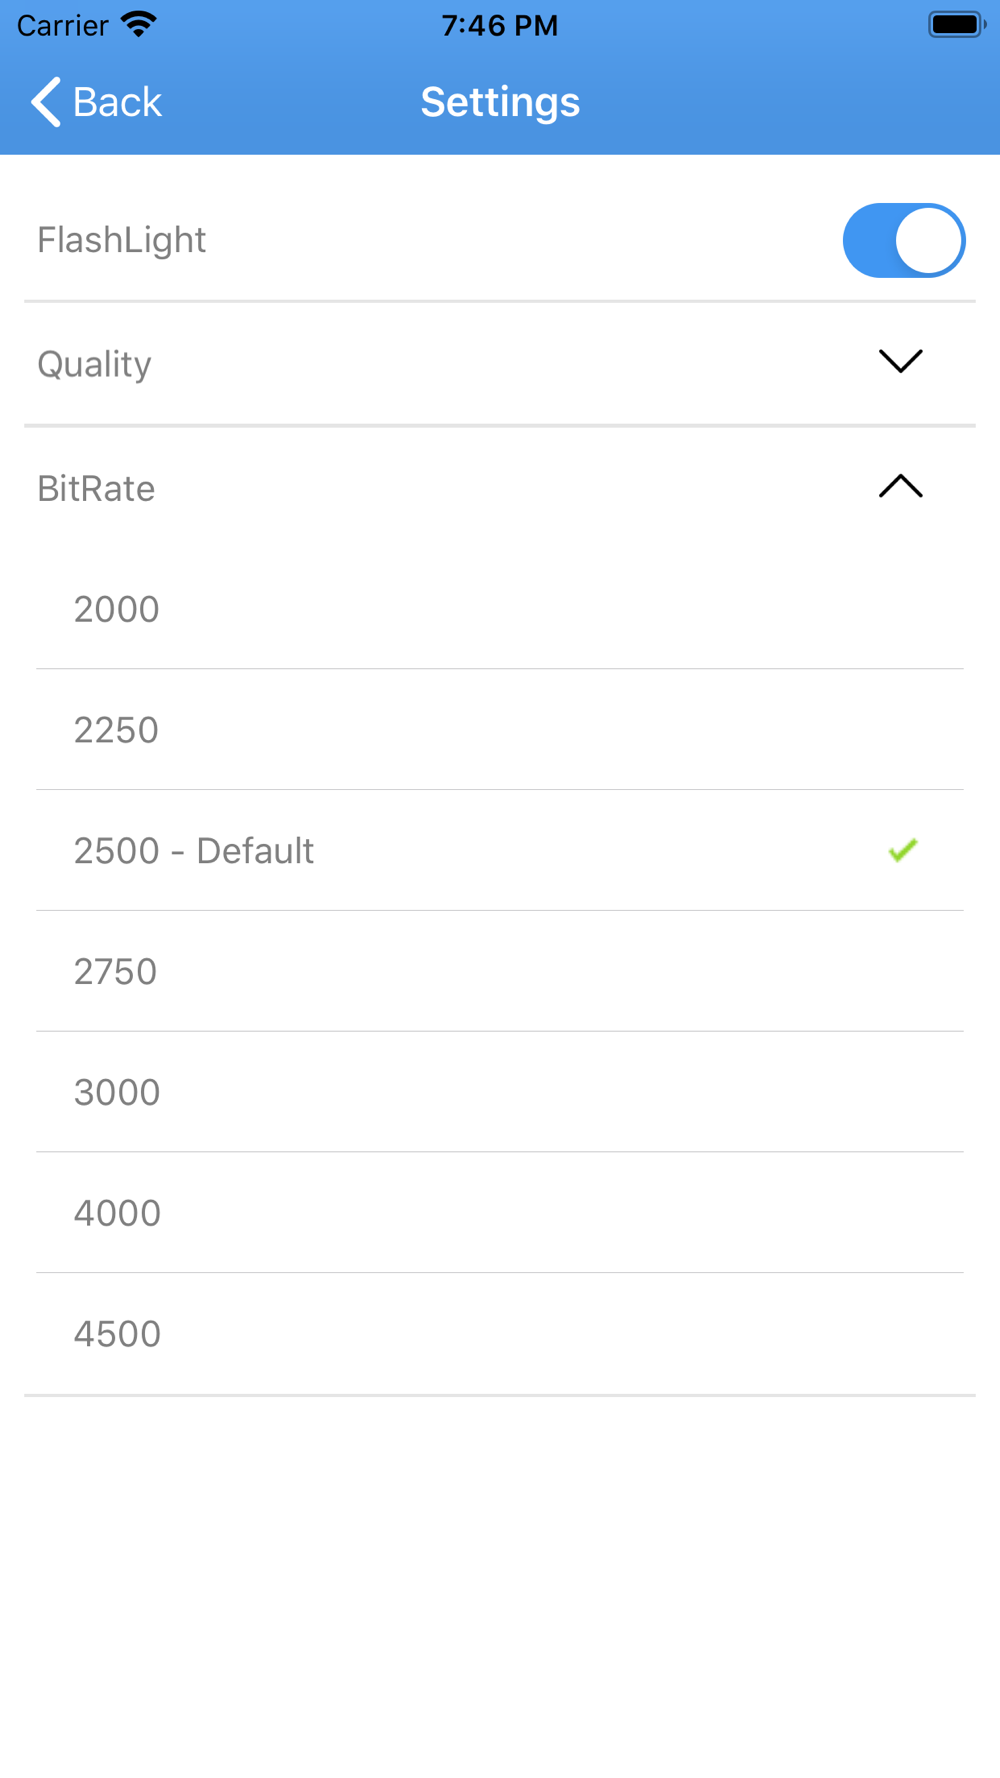1000x1778 pixels.
Task: Choose 2500 - Default bitrate
Action: (x=500, y=851)
